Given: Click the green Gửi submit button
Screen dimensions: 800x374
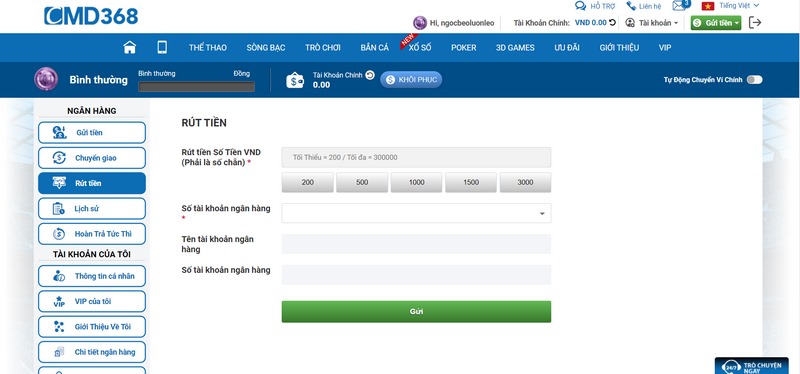Looking at the screenshot, I should click(x=416, y=311).
